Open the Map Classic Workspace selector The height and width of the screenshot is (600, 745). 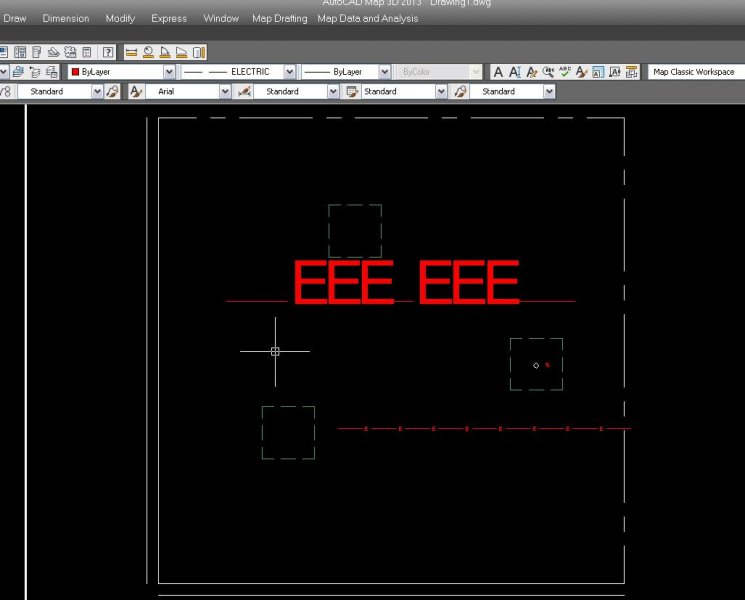pos(696,72)
